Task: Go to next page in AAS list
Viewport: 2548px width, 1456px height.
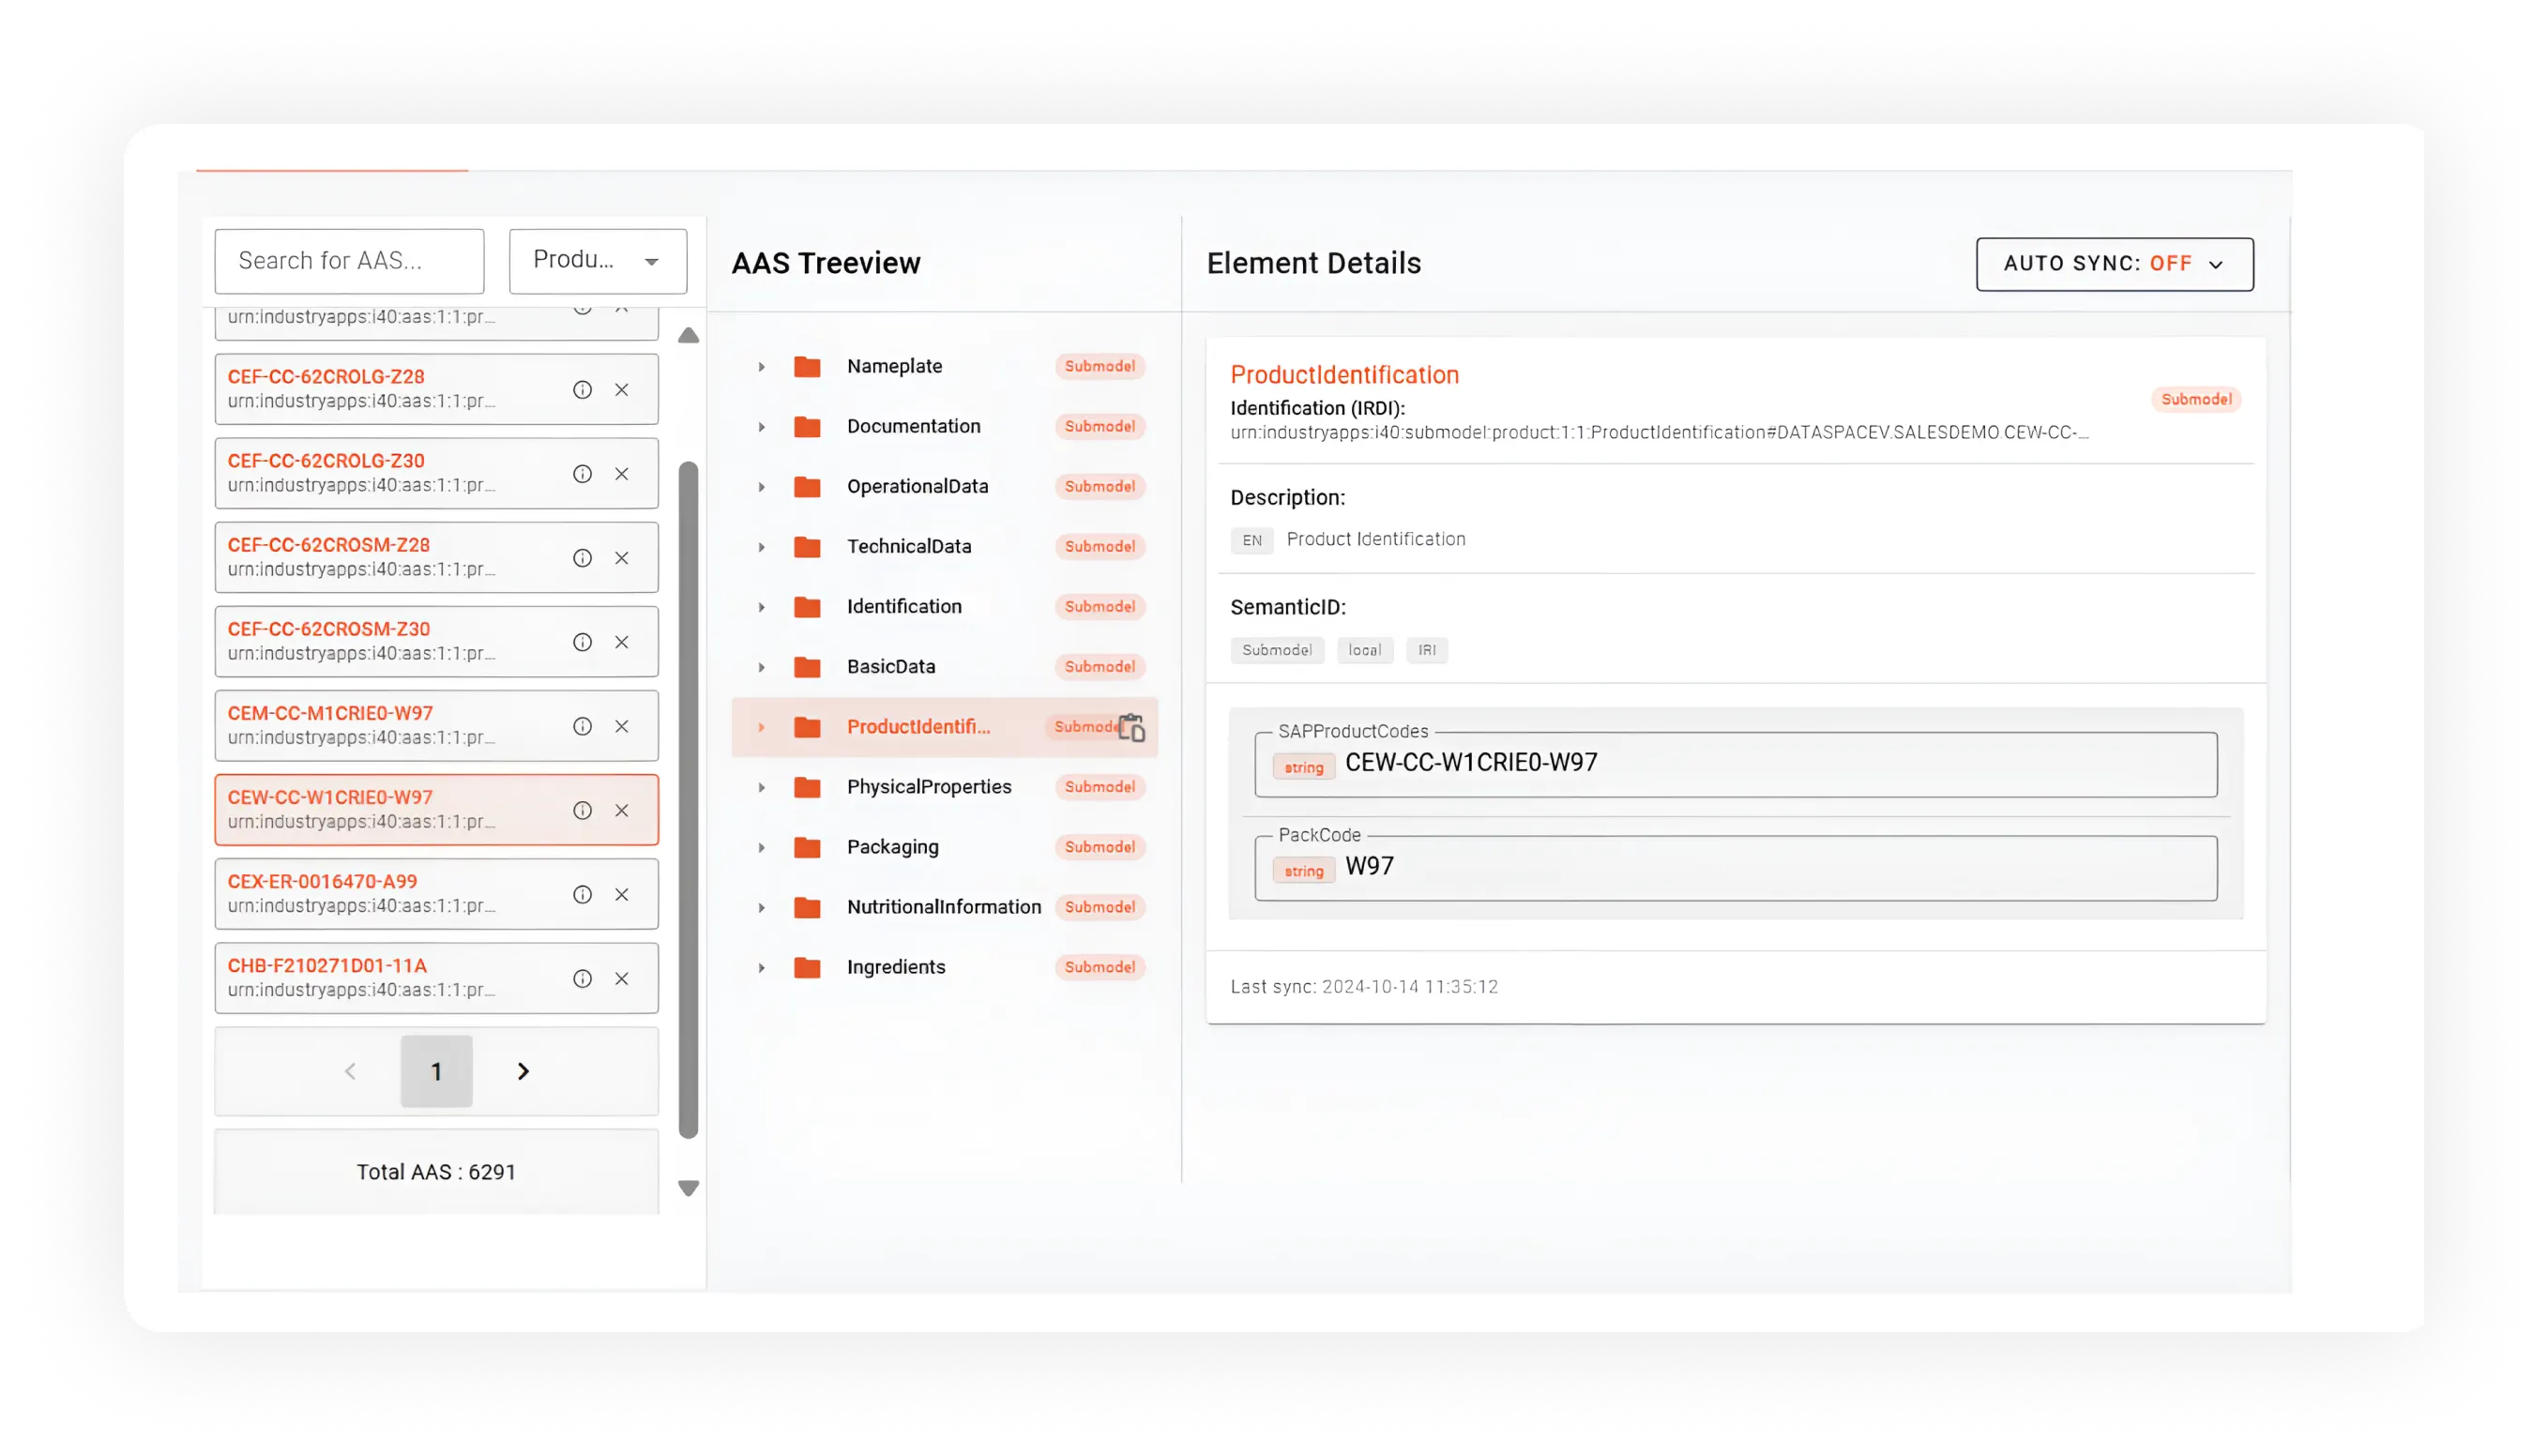Action: tap(523, 1071)
